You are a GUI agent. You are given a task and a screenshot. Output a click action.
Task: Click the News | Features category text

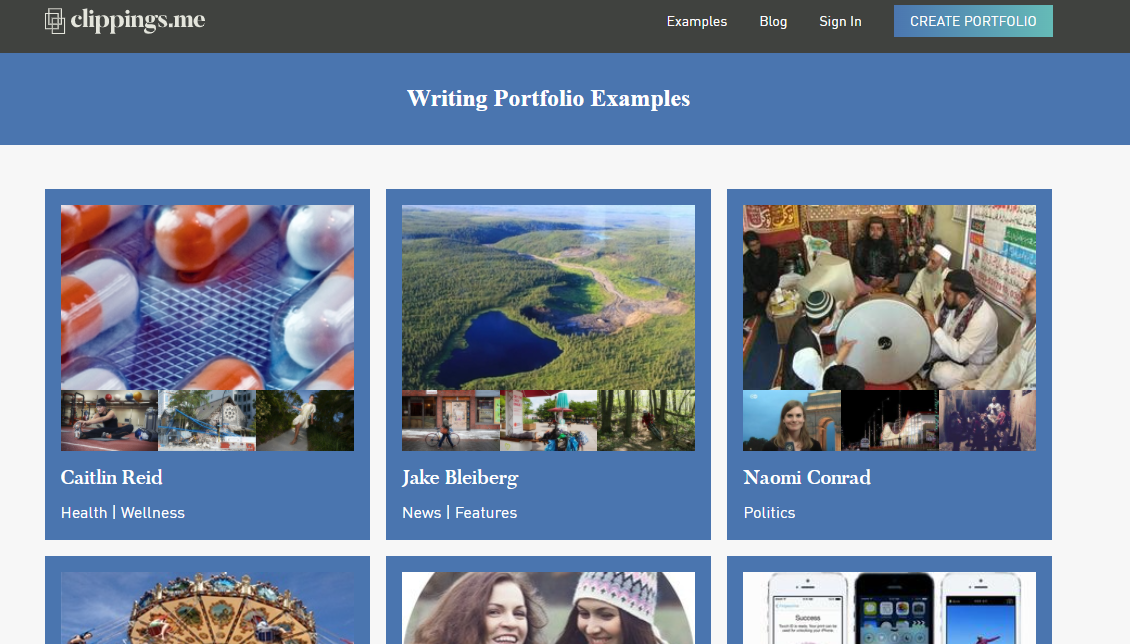[460, 513]
